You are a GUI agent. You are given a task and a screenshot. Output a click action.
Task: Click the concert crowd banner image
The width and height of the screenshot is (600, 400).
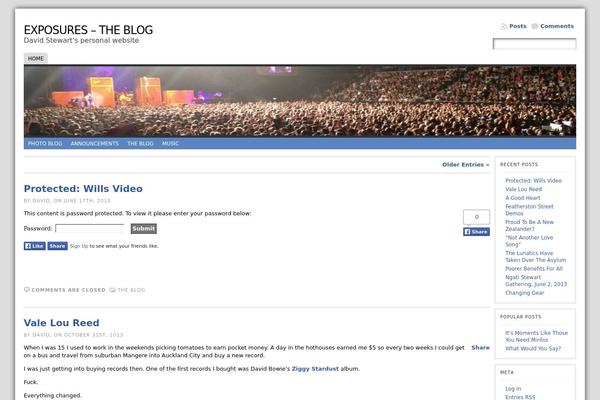[300, 101]
